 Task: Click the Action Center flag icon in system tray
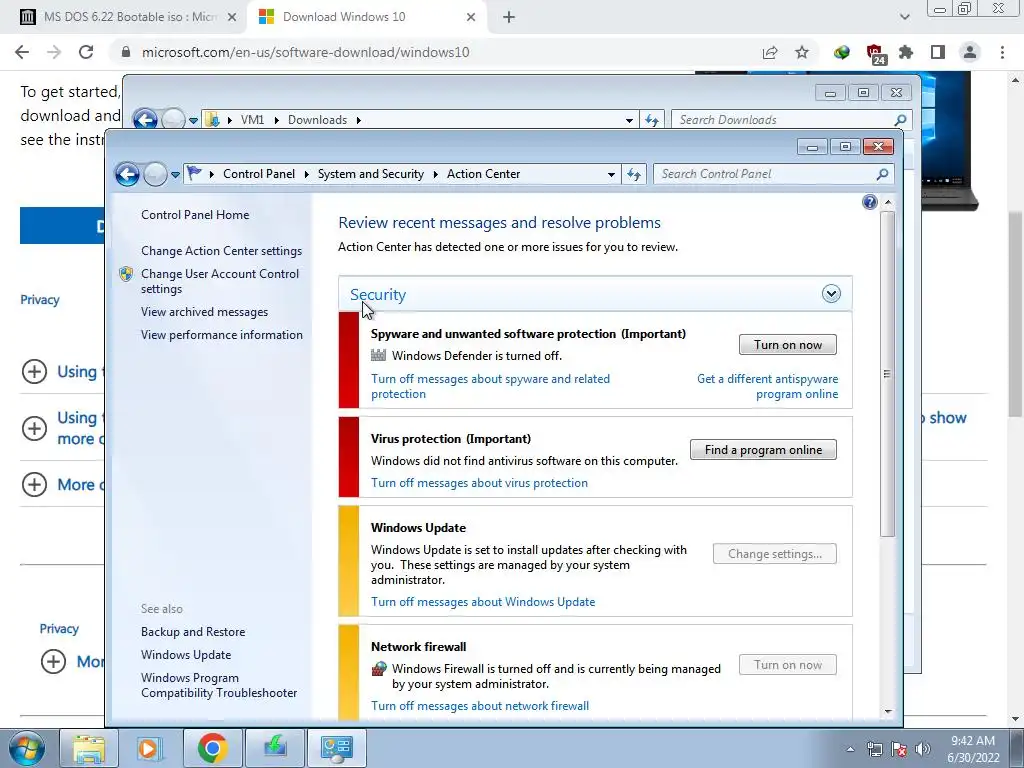(x=899, y=748)
